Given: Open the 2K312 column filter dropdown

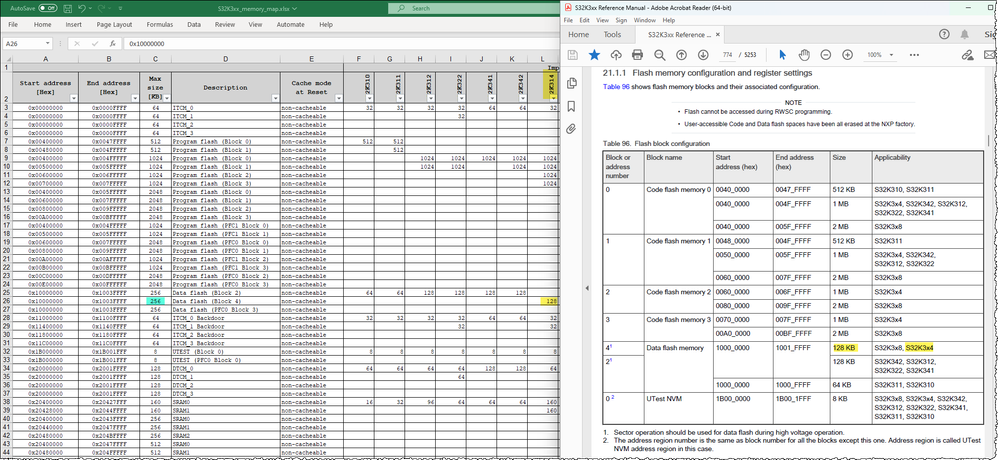Looking at the screenshot, I should [x=432, y=99].
